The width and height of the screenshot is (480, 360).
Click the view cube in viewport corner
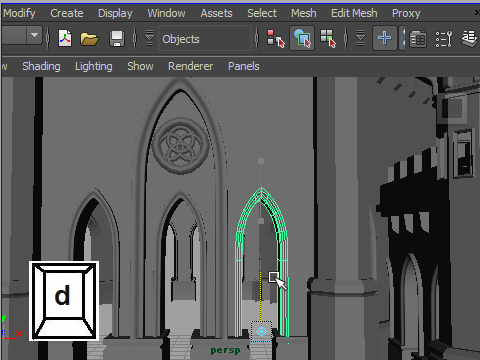[453, 109]
